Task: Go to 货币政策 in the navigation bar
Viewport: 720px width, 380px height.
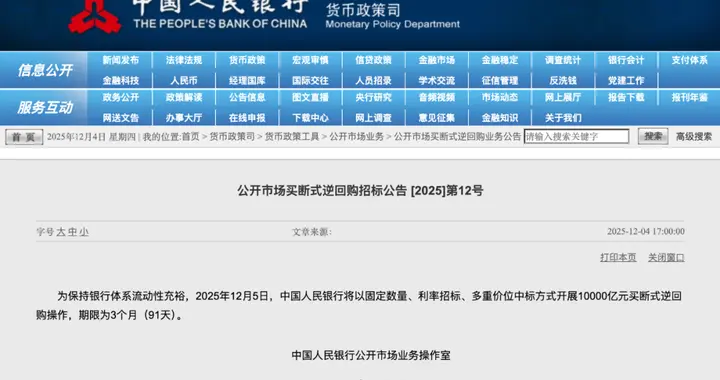Action: click(247, 60)
